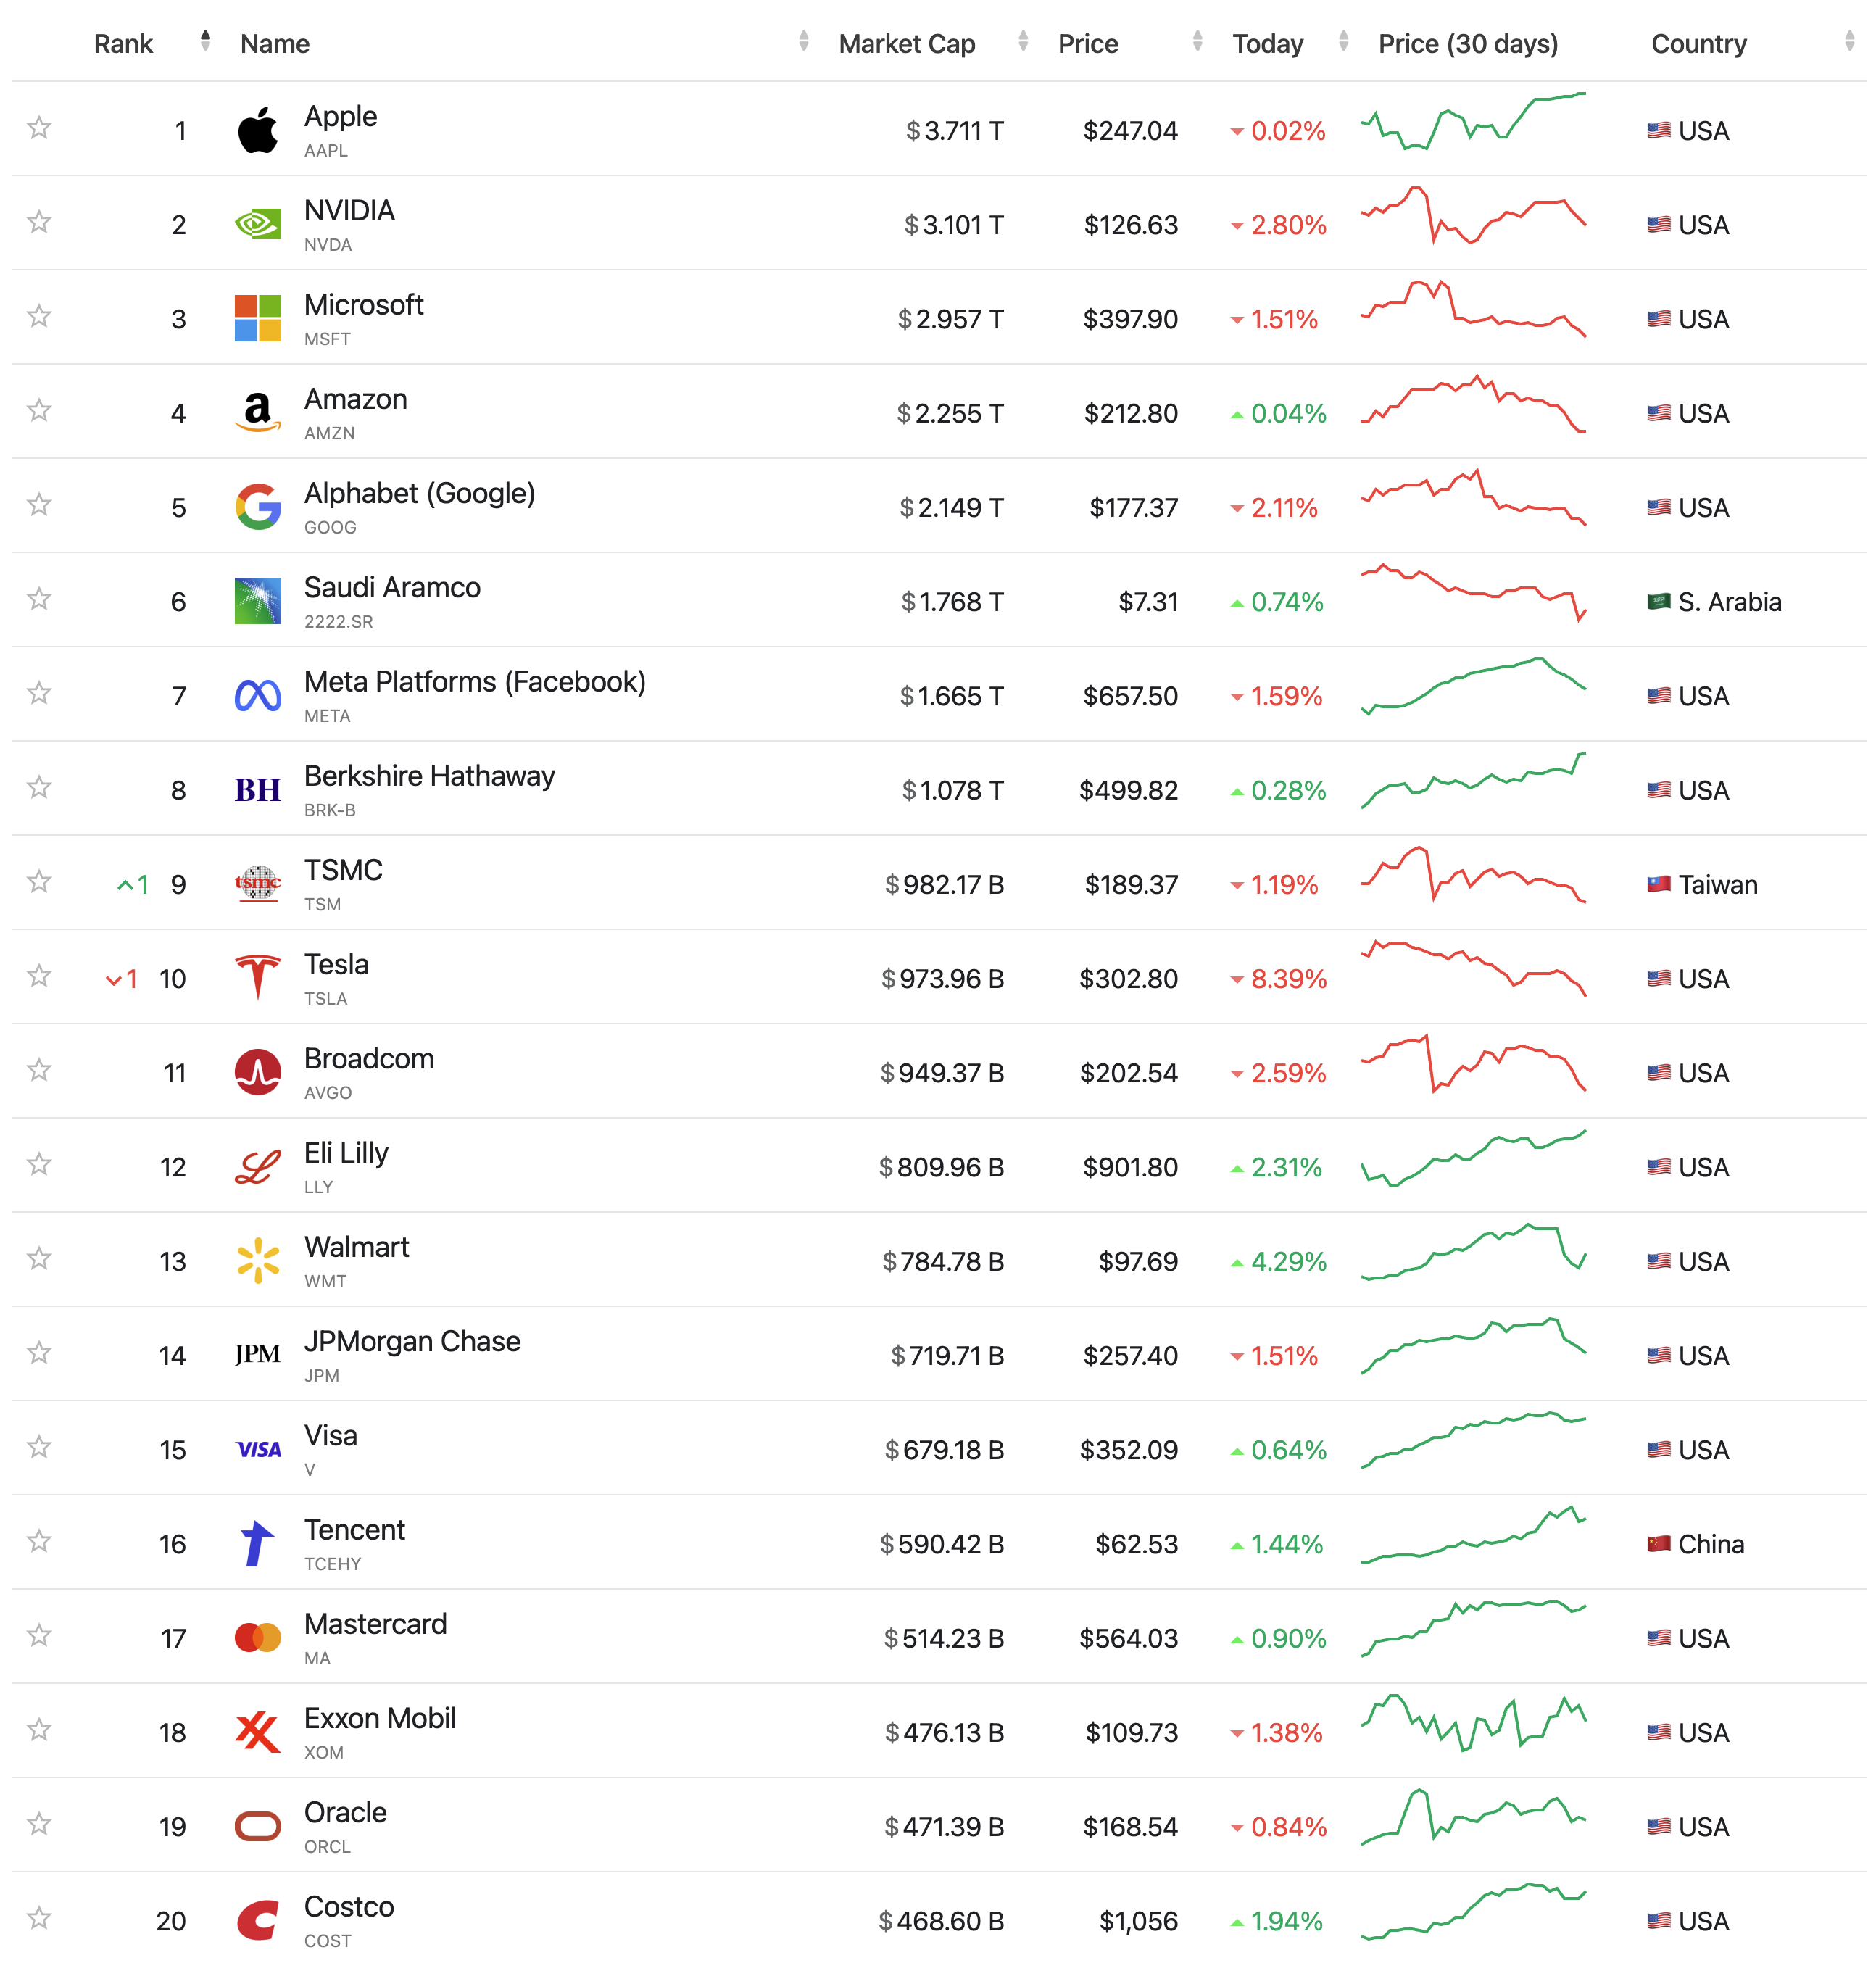Screen dimensions: 1876x1963
Task: Click the Broadcom logo icon
Action: point(258,1072)
